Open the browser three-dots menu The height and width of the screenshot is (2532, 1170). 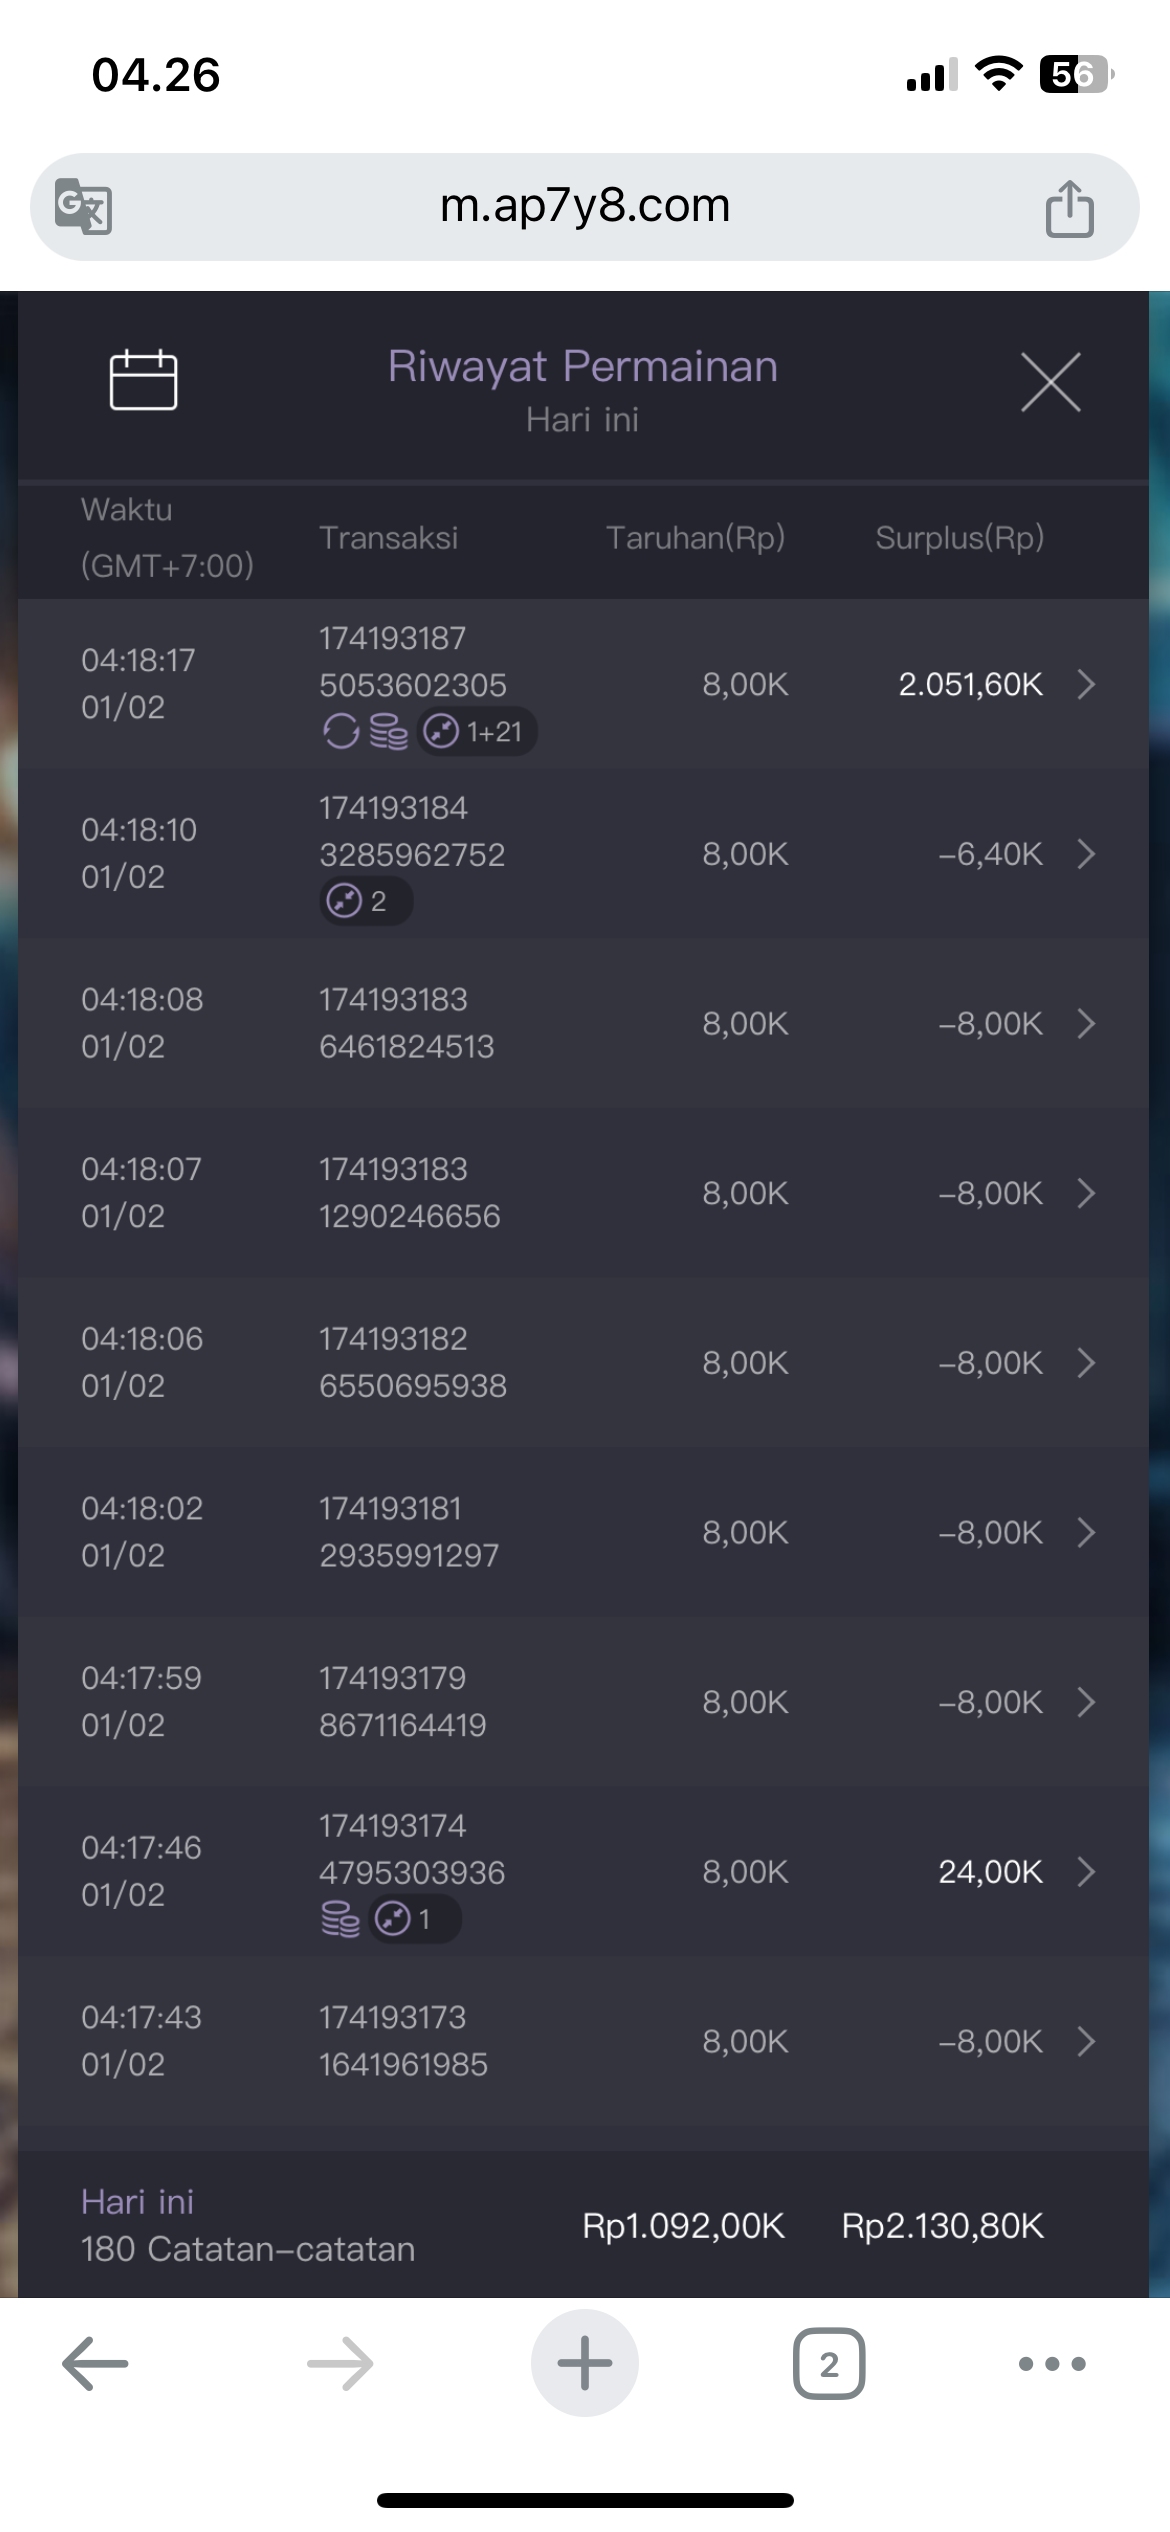(1051, 2364)
